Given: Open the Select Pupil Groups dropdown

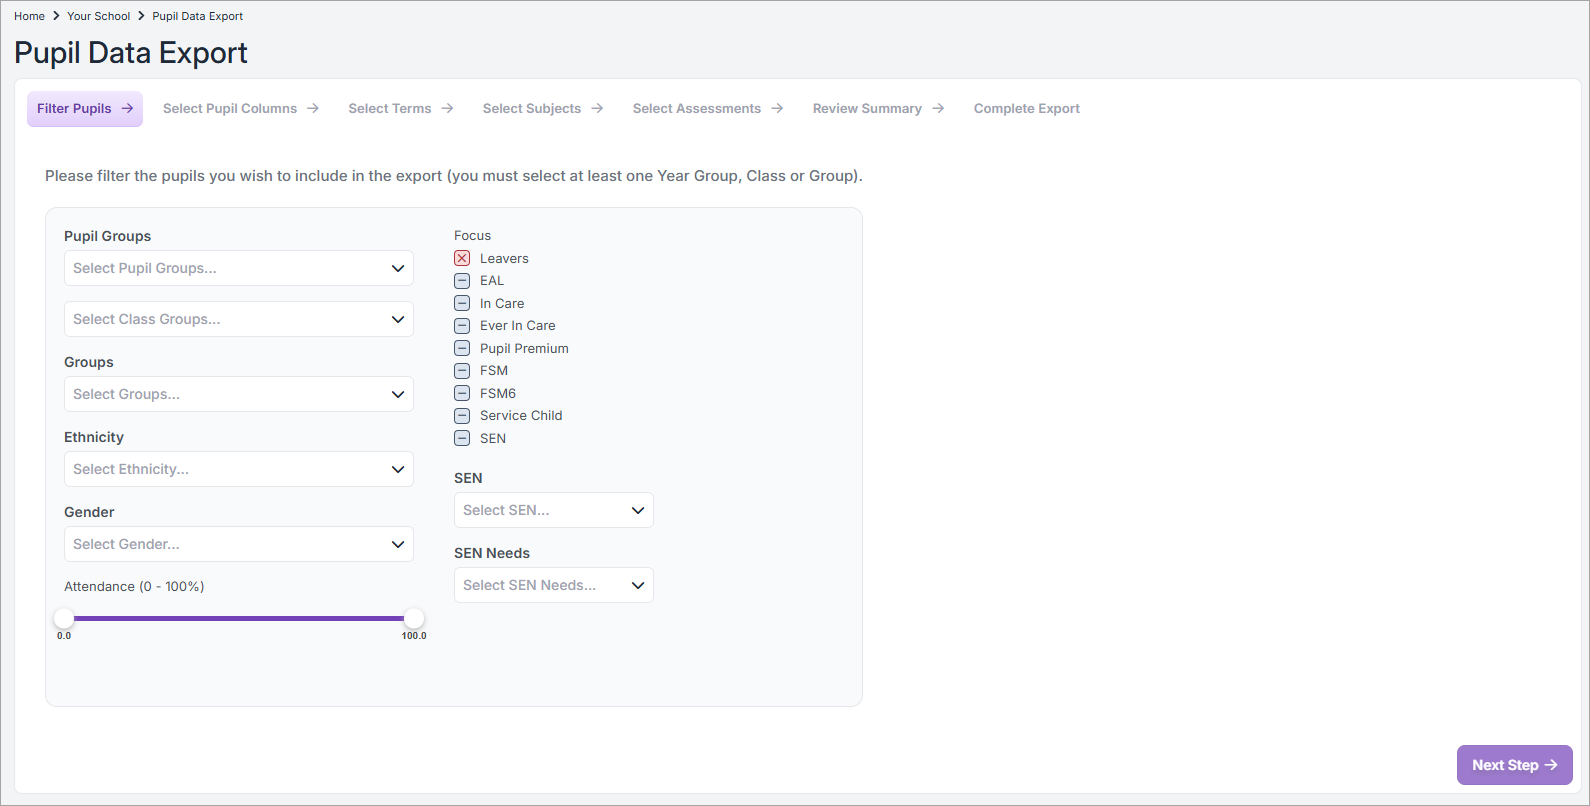Looking at the screenshot, I should pyautogui.click(x=238, y=268).
